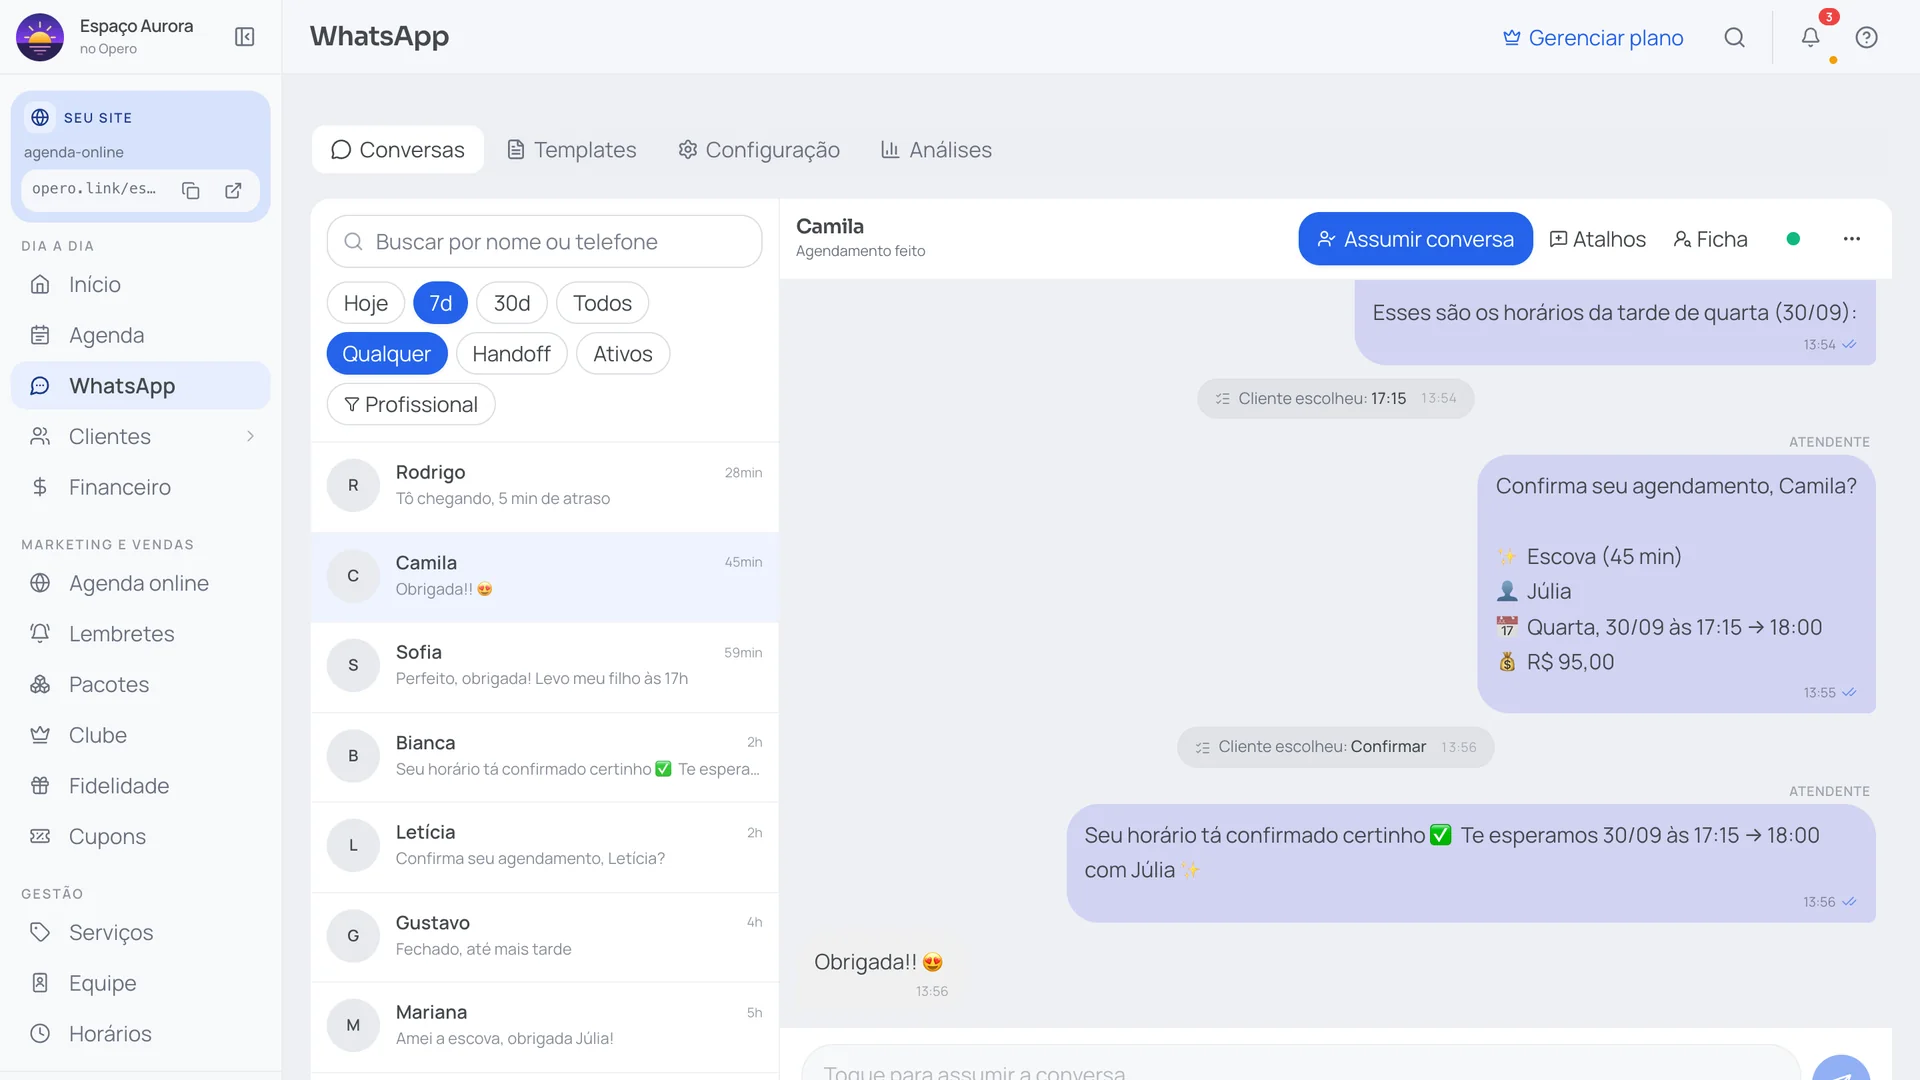This screenshot has height=1080, width=1920.
Task: Open Horários page
Action: tap(141, 1033)
